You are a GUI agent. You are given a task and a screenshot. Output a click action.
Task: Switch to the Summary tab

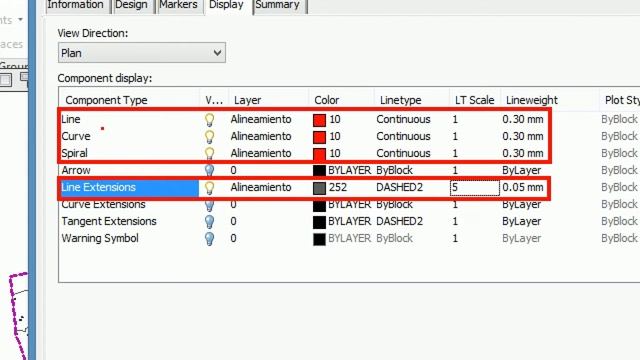click(x=278, y=5)
